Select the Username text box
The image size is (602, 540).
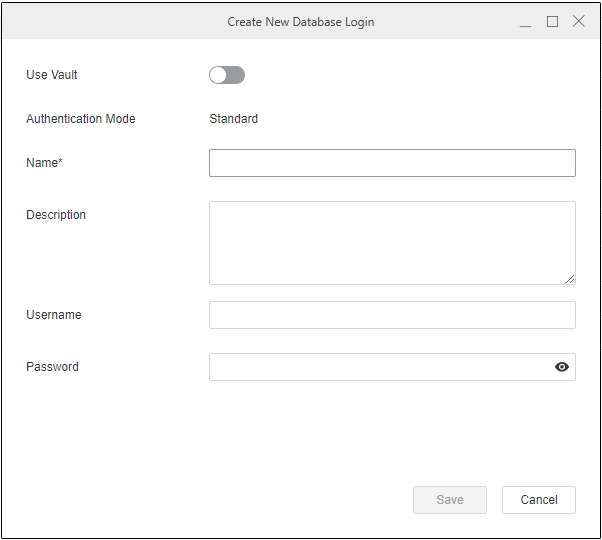click(x=391, y=315)
